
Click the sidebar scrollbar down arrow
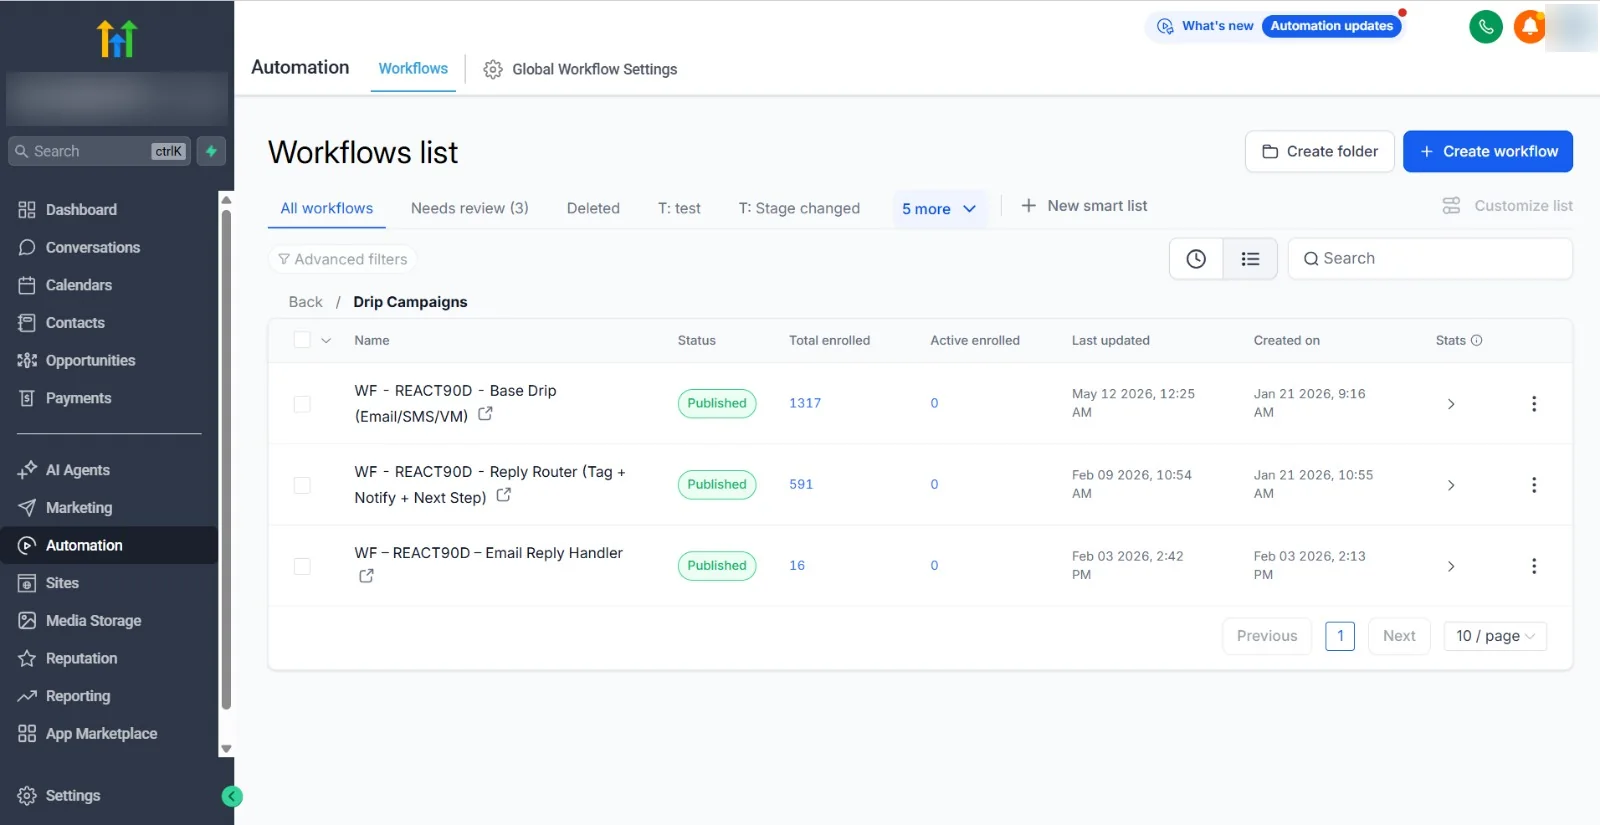pyautogui.click(x=226, y=748)
